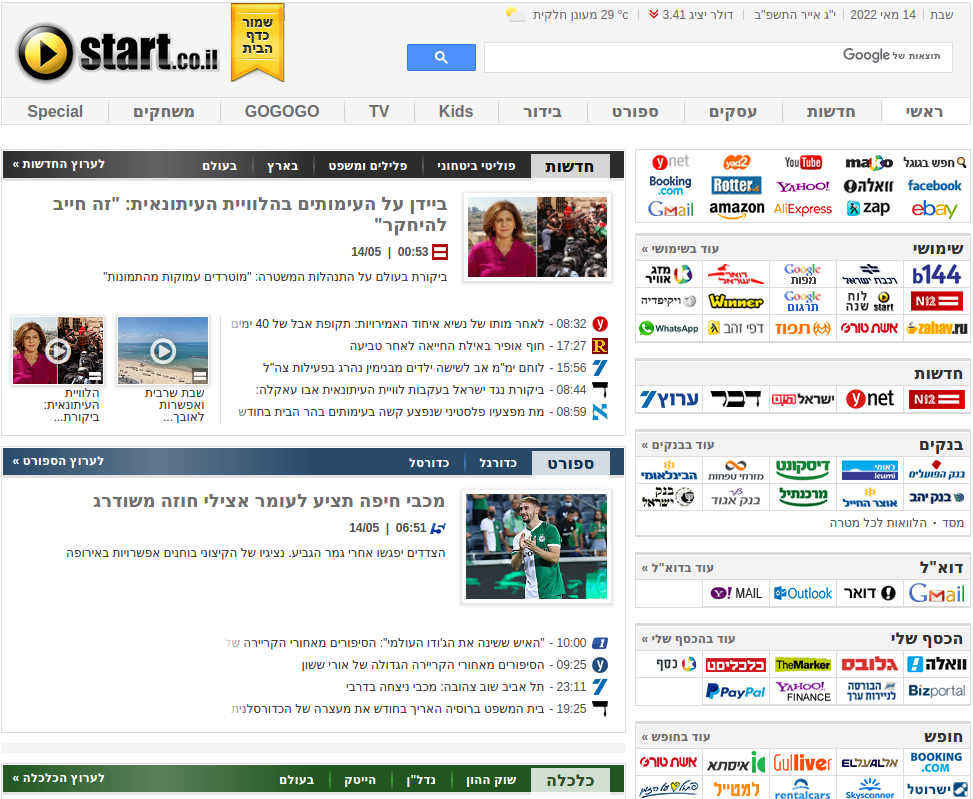Go to לערוץ החדשות channel link
973x799 pixels.
[x=59, y=164]
